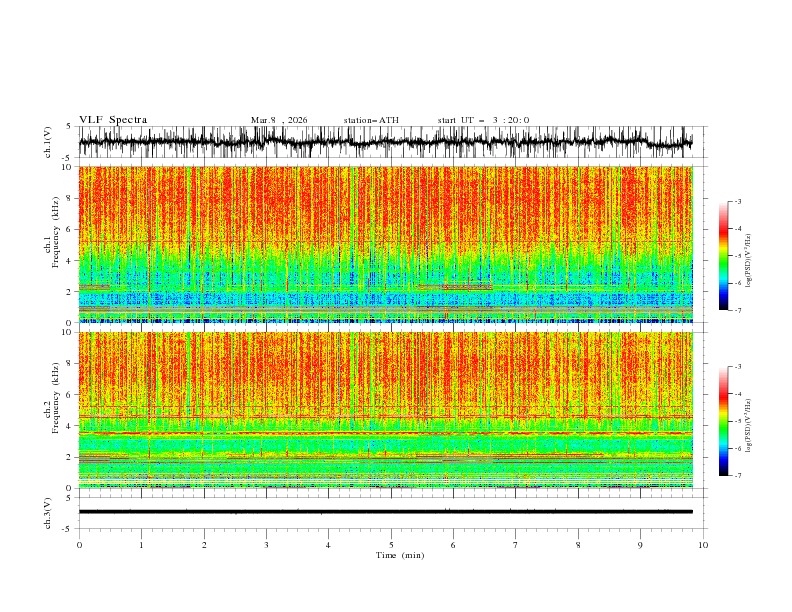
Task: Click the time axis tick label "9"
Action: tap(640, 545)
